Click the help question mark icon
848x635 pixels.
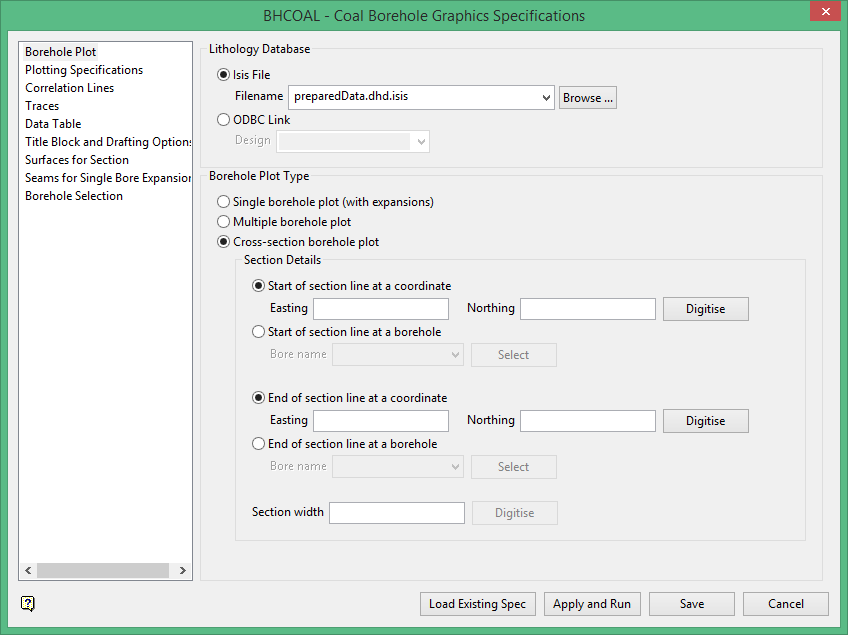pos(28,603)
